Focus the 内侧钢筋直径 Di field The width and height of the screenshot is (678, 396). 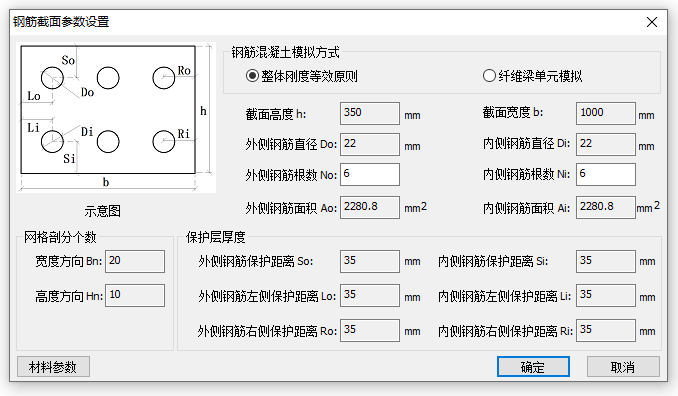point(605,144)
